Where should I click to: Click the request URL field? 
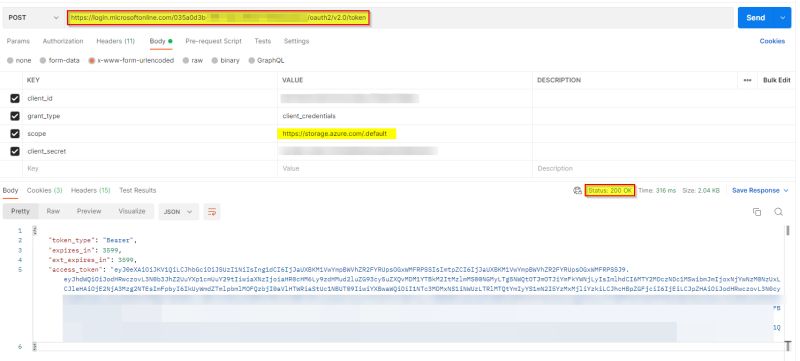click(x=399, y=18)
